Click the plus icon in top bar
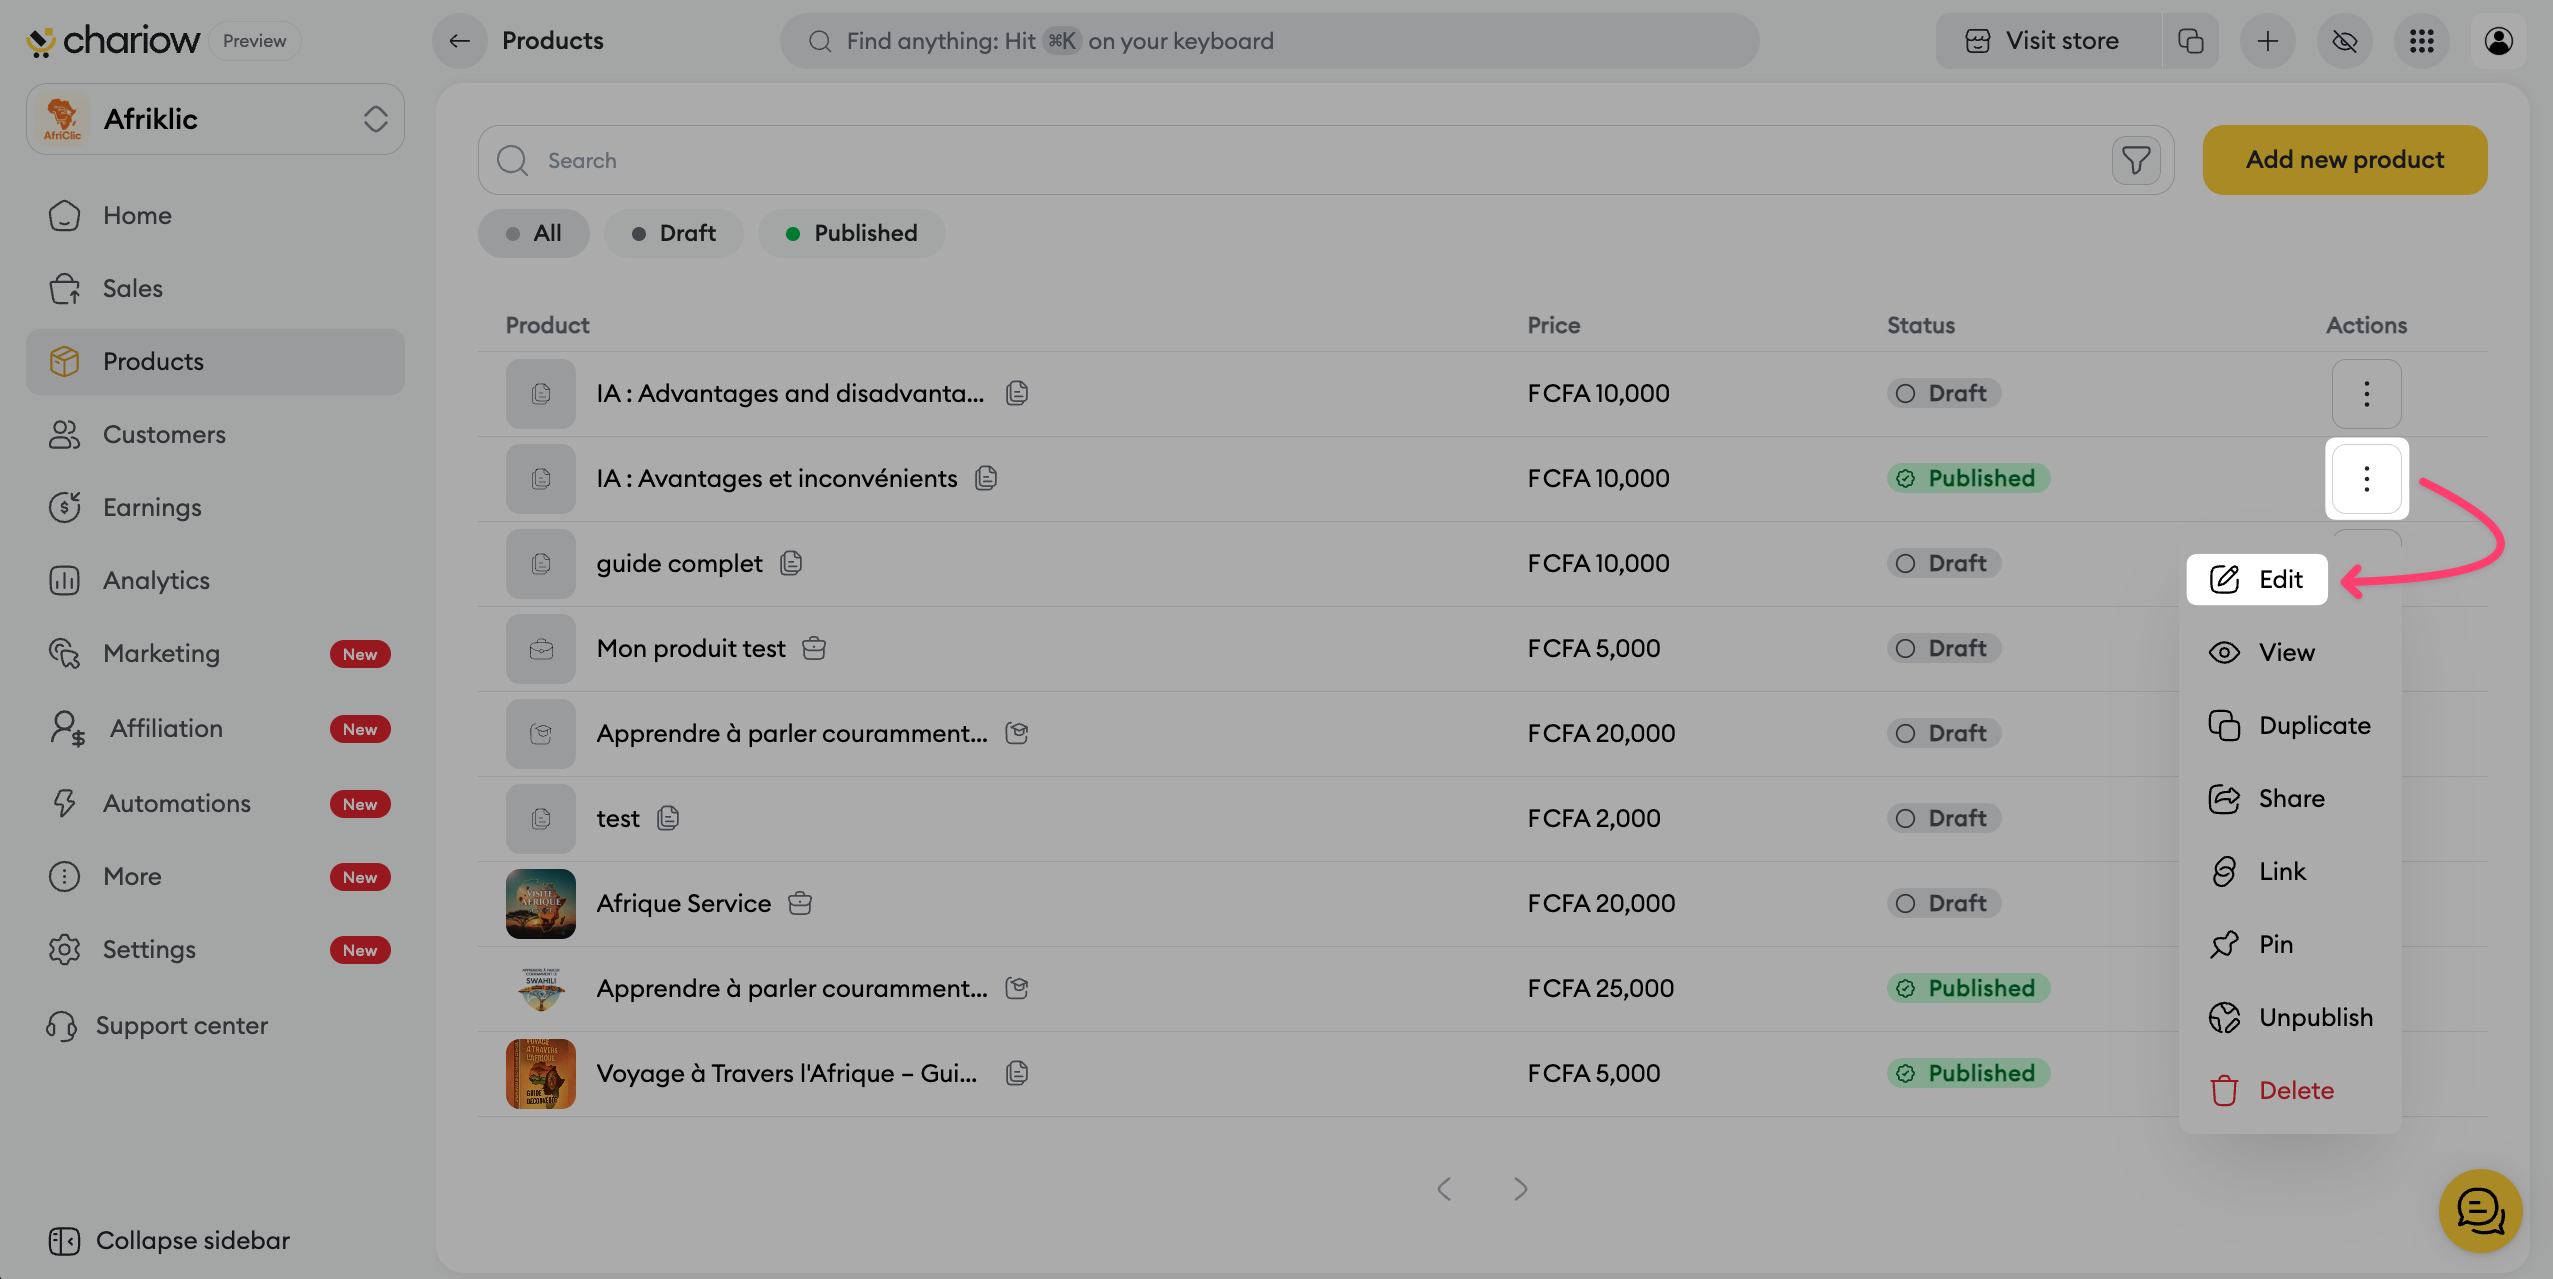 [x=2267, y=41]
